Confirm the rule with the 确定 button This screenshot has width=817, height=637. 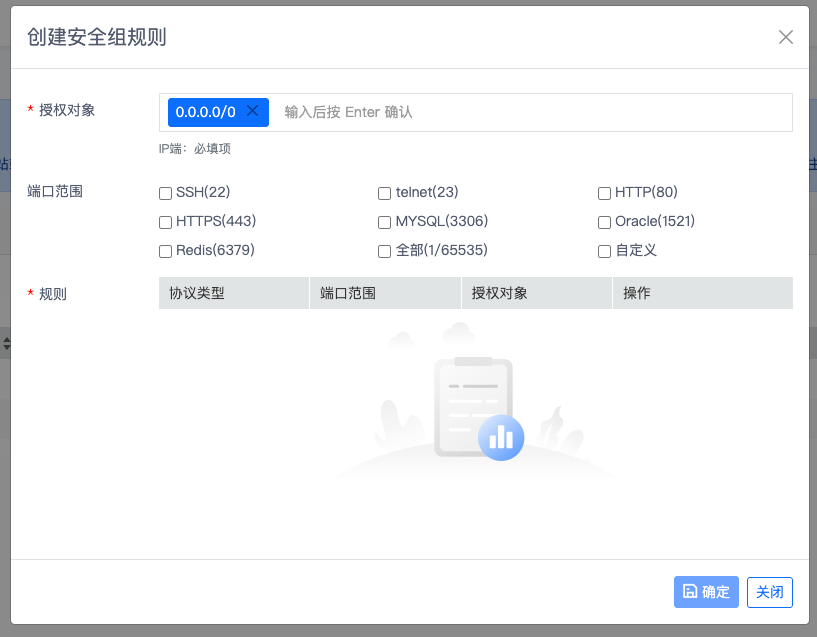coord(706,592)
